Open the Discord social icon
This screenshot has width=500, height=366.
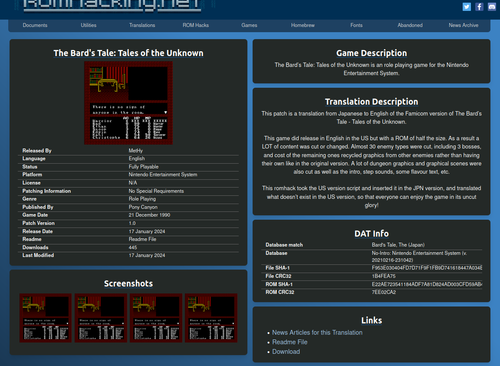point(492,7)
